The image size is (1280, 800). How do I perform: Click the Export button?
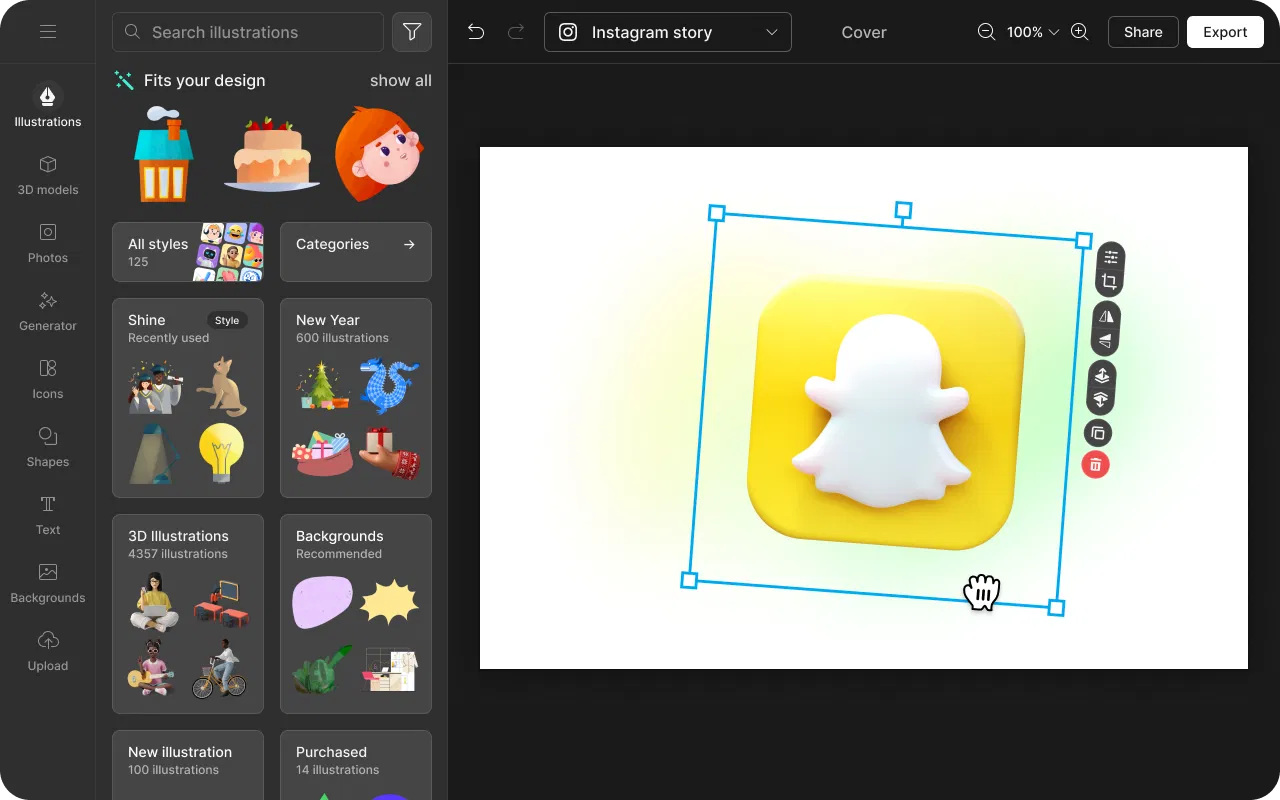pos(1225,32)
